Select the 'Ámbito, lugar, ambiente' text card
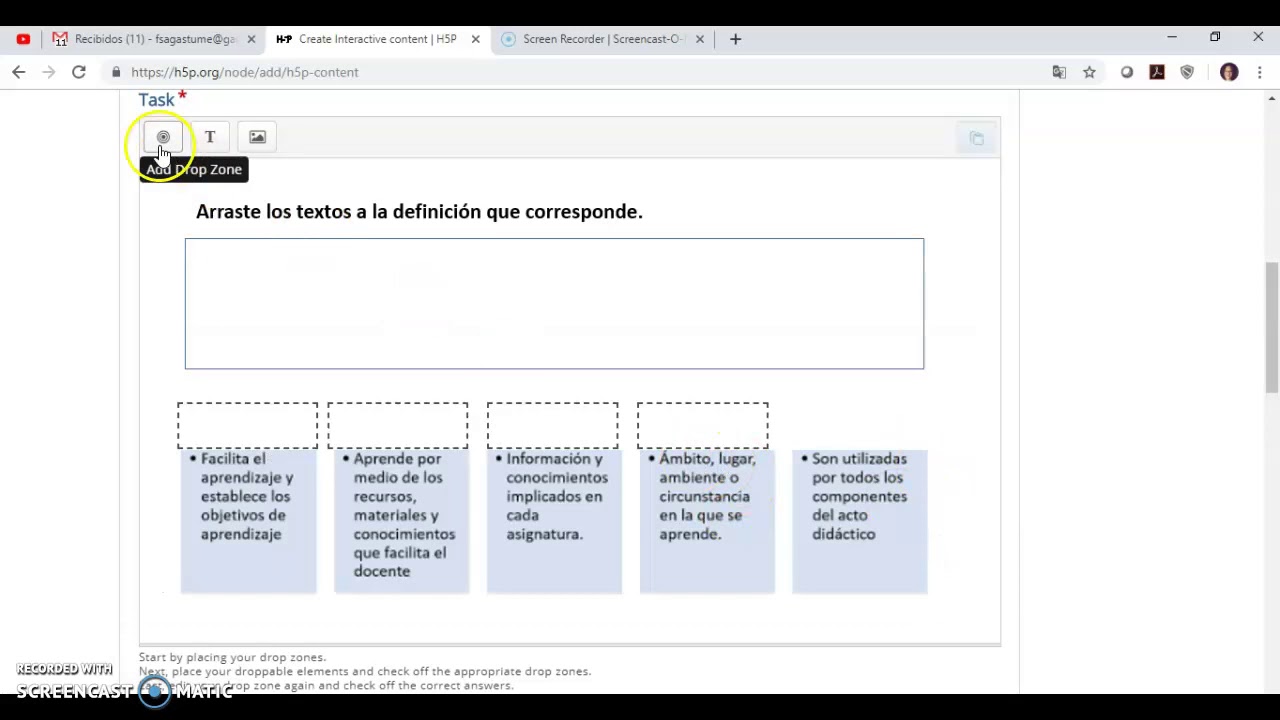This screenshot has height=720, width=1280. point(707,522)
